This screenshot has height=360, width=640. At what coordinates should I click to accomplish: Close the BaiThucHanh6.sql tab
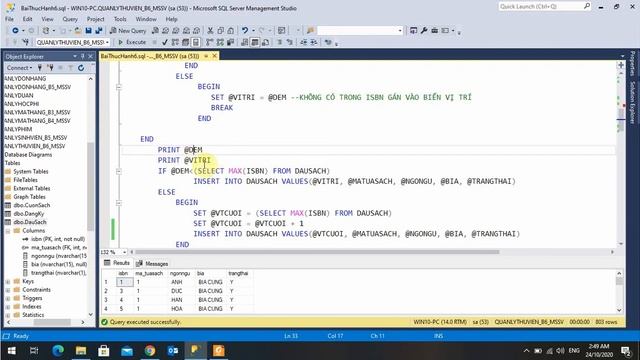click(214, 56)
